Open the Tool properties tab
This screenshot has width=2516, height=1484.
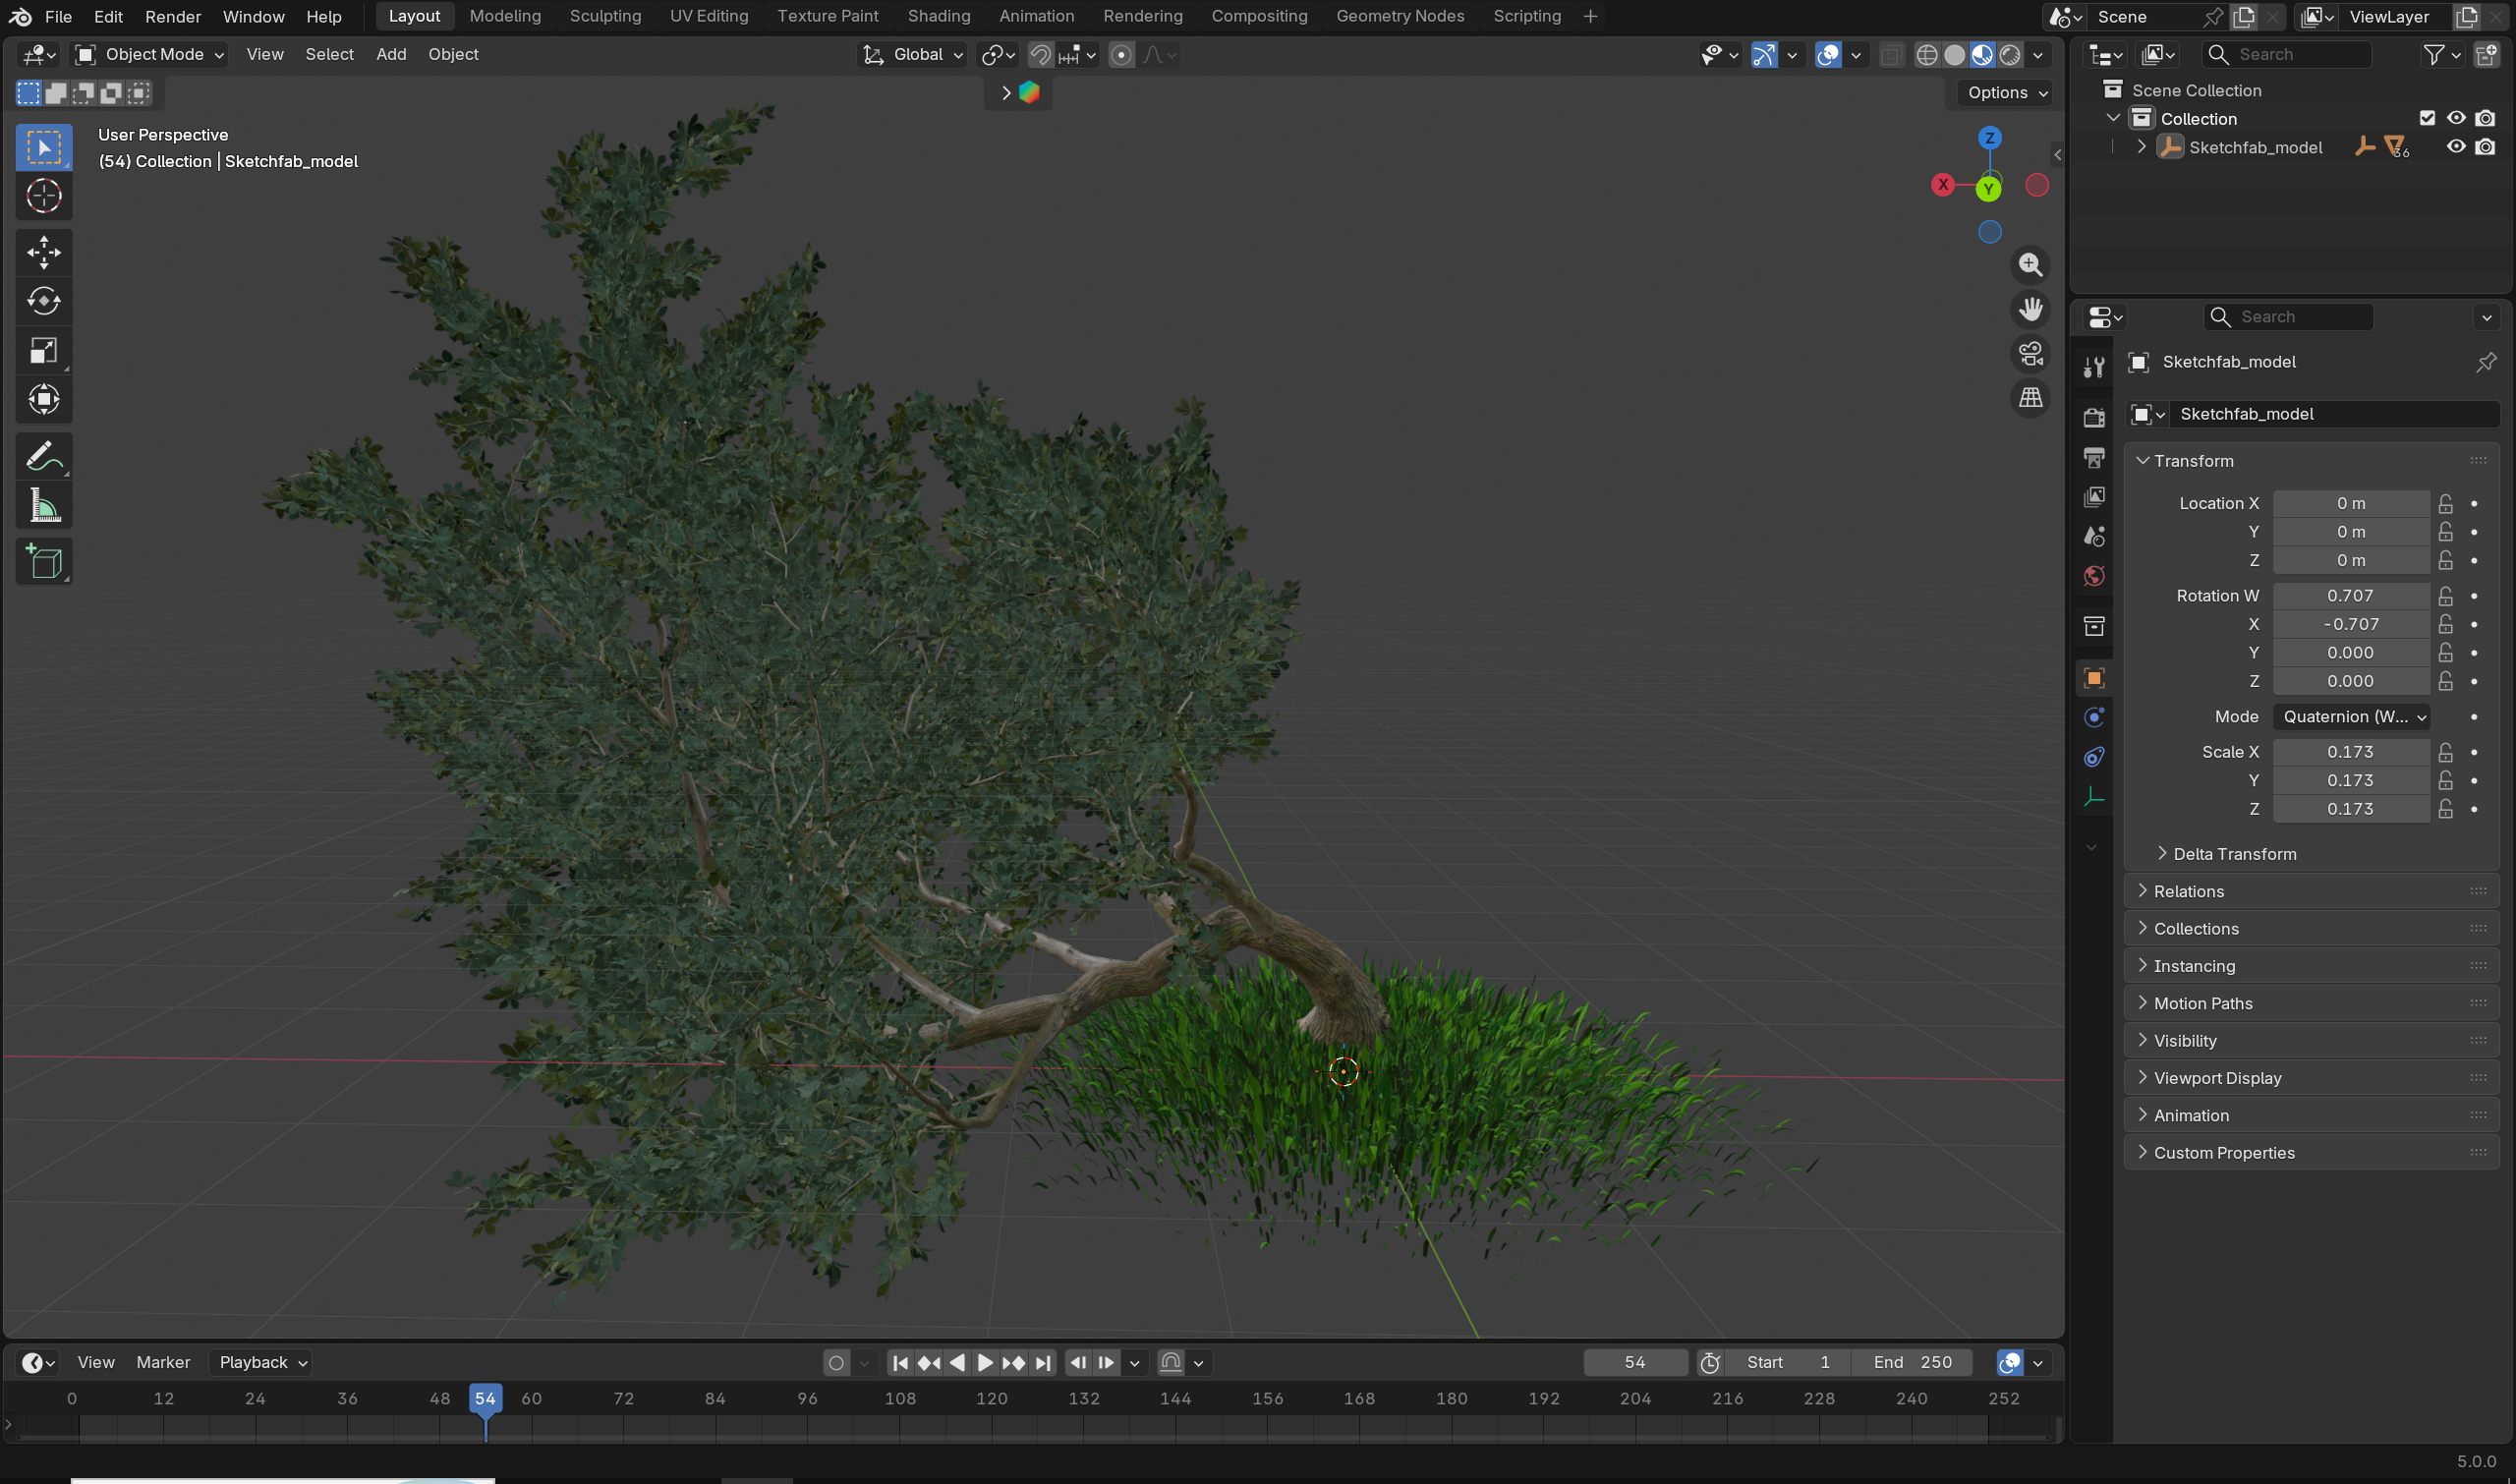click(x=2093, y=367)
